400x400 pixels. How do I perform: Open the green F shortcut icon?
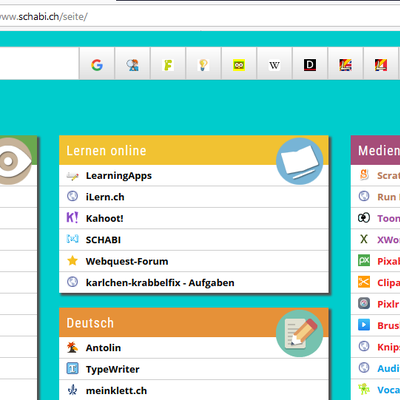(168, 65)
